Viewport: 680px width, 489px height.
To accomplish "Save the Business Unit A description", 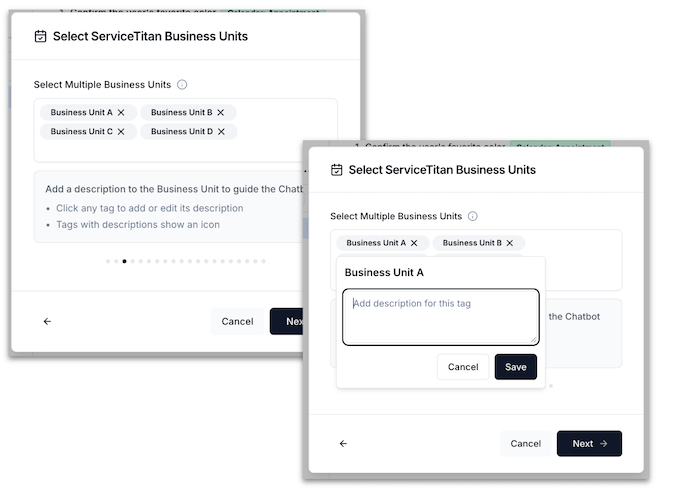I will (x=515, y=367).
